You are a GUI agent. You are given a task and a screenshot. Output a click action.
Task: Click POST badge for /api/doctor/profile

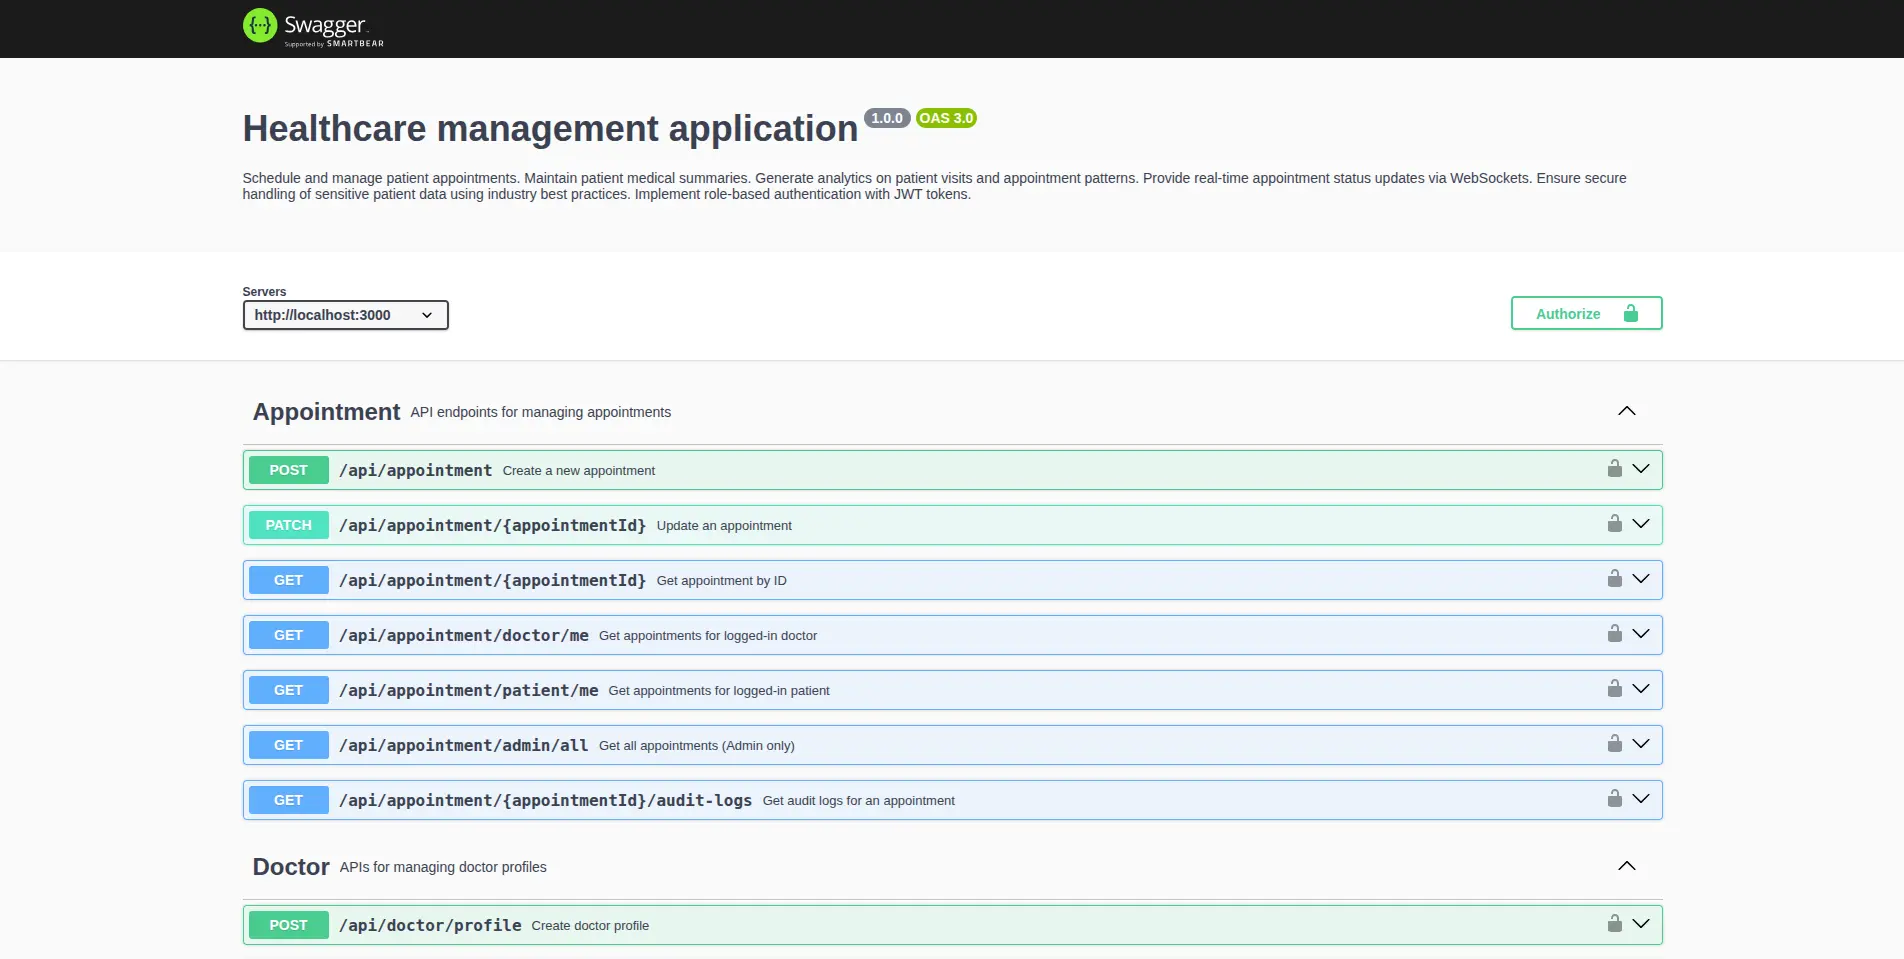288,925
